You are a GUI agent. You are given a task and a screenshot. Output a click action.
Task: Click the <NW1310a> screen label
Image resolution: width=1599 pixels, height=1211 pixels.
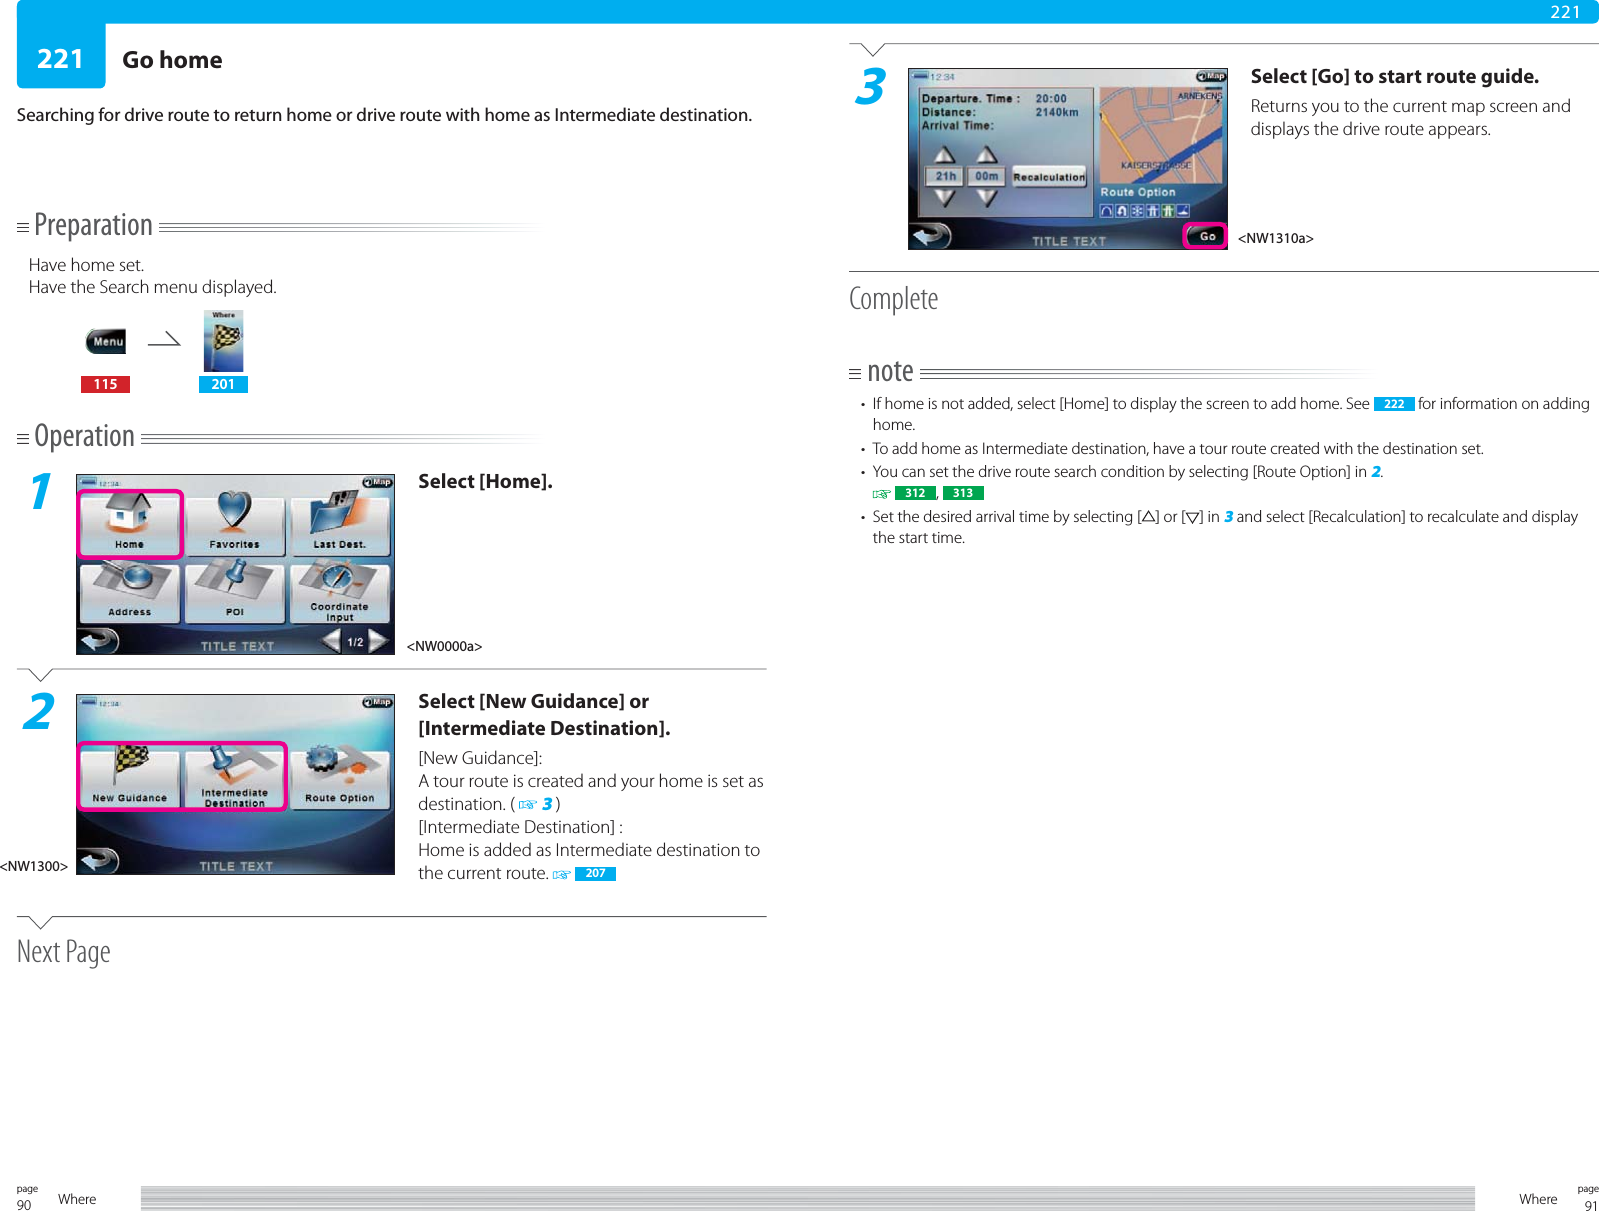click(x=1276, y=238)
